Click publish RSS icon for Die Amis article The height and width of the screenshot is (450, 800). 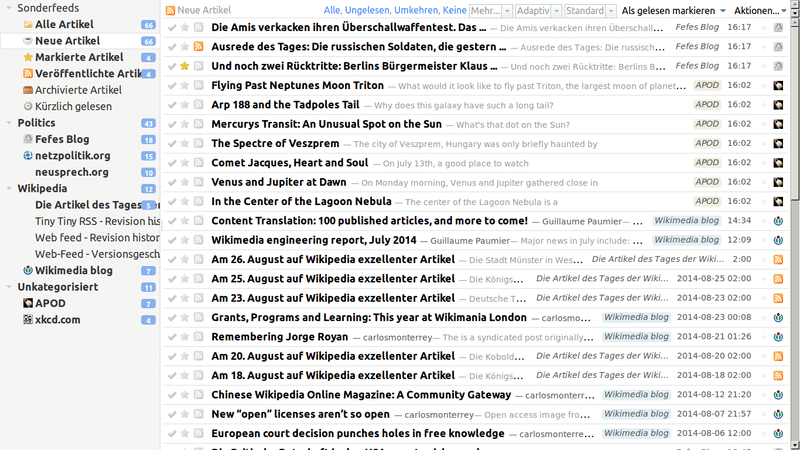[199, 28]
